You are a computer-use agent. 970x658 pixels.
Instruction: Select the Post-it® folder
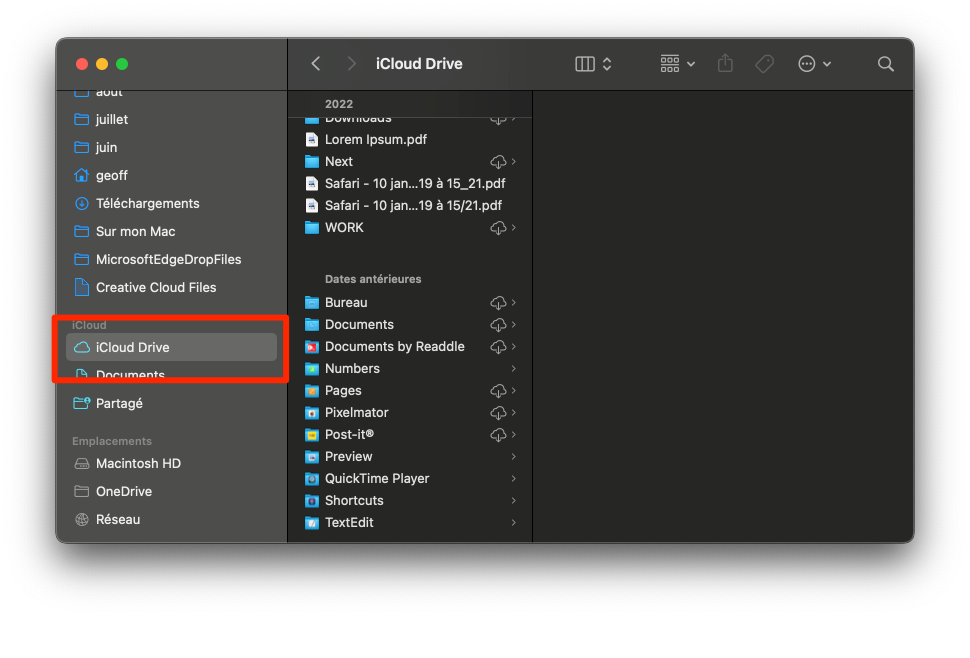pos(410,435)
